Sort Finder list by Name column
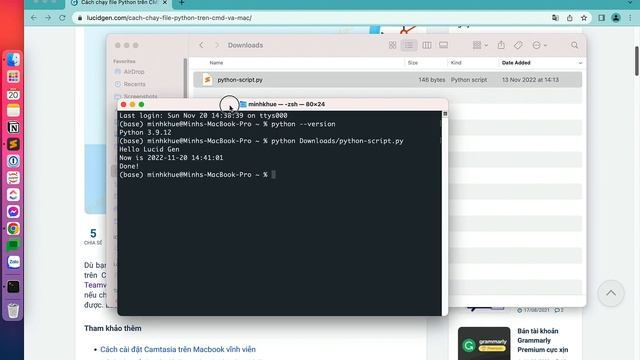640x360 pixels. 216,63
